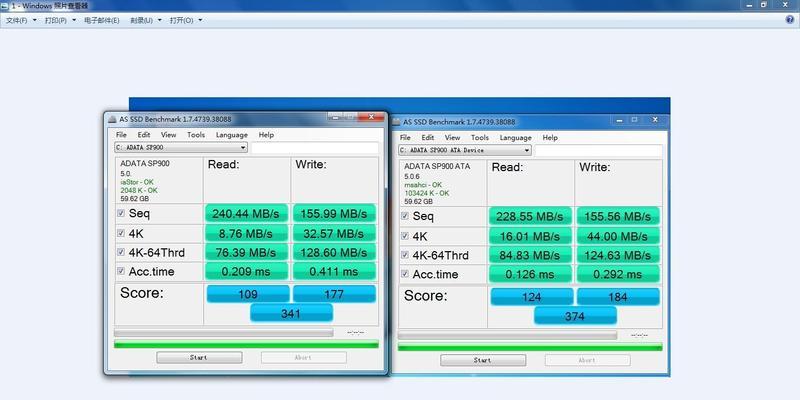This screenshot has width=800, height=400.
Task: Click the 电子邮件(E) toolbar item
Action: [102, 20]
